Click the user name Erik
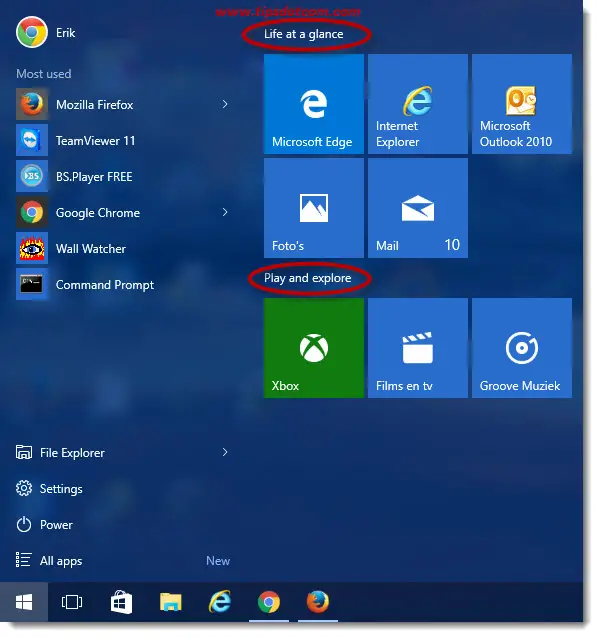The width and height of the screenshot is (598, 637). [x=65, y=32]
